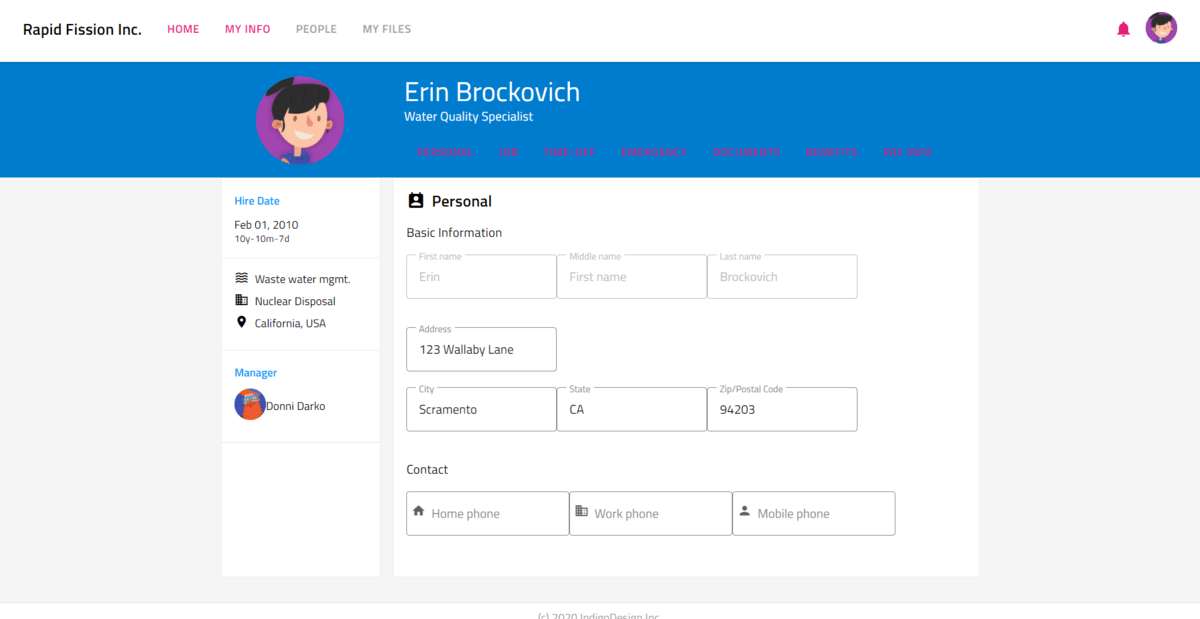The image size is (1200, 619).
Task: Switch to the EMERGENCY tab
Action: point(654,152)
